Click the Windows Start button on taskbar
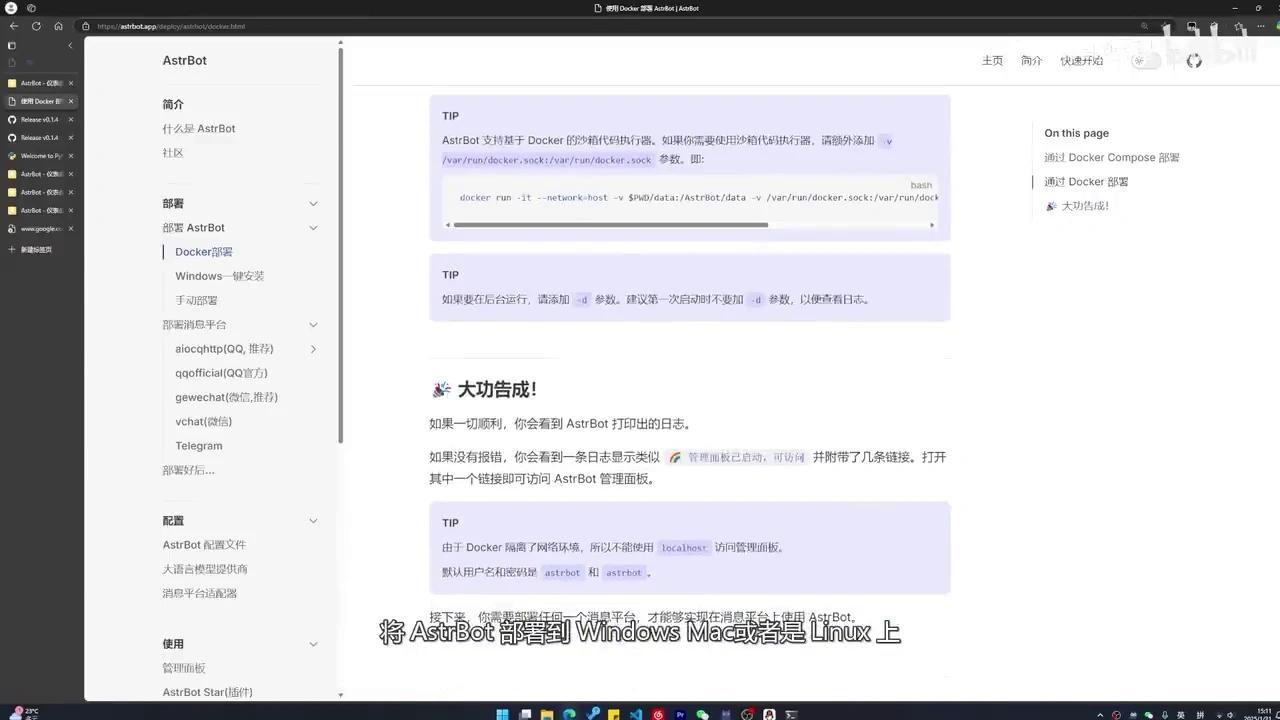Viewport: 1280px width, 720px height. pos(503,714)
